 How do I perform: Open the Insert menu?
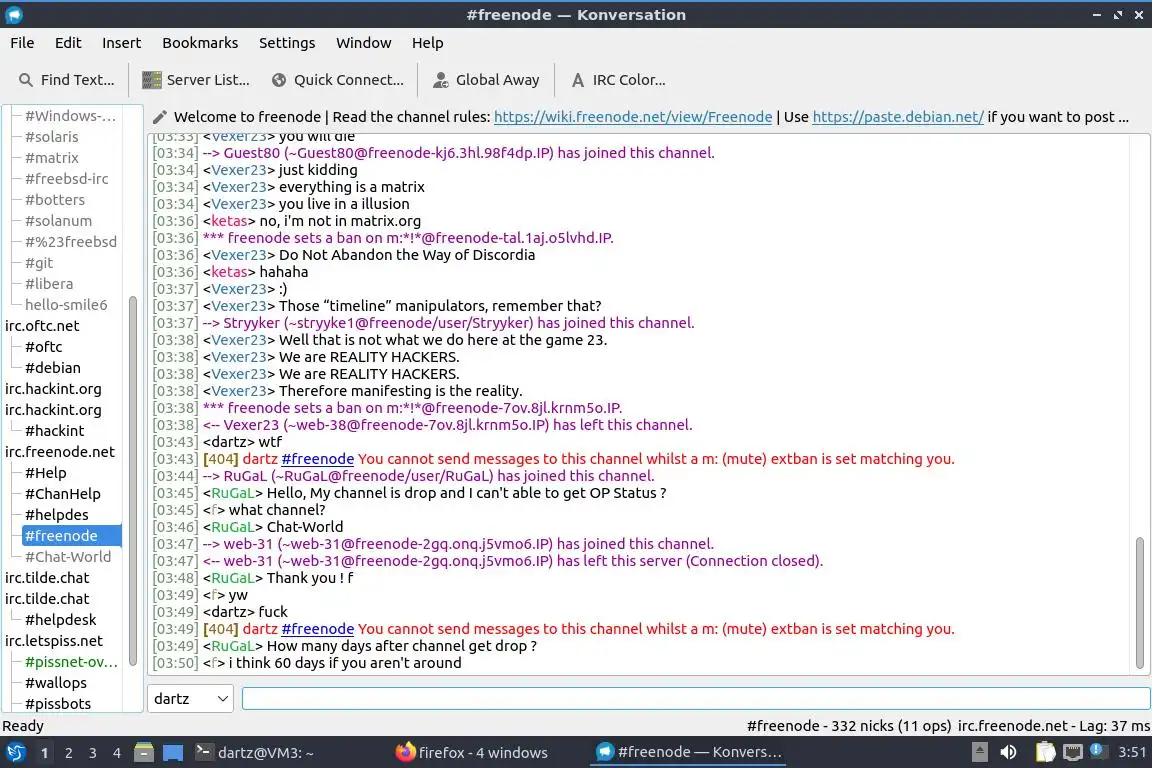(x=121, y=43)
